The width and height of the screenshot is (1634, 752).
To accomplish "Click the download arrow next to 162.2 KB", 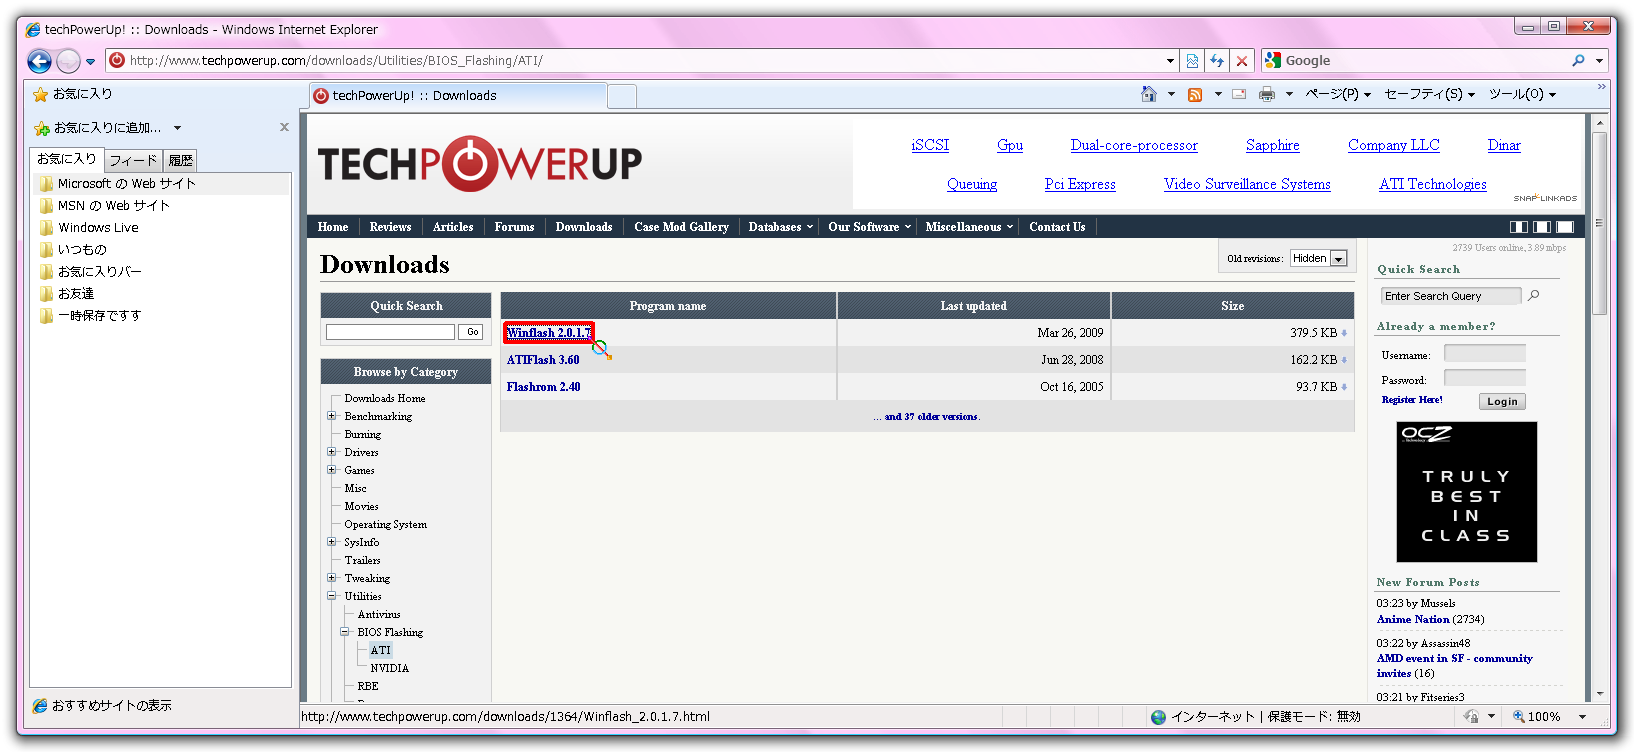I will (x=1344, y=360).
